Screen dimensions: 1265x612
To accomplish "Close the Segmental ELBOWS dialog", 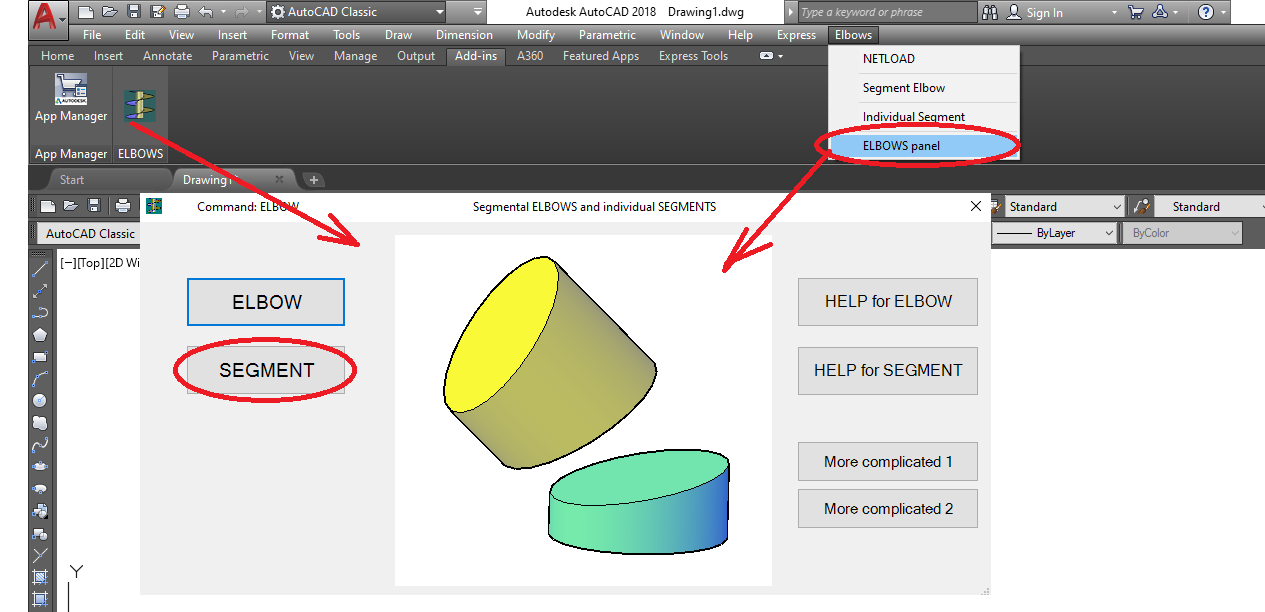I will click(x=976, y=206).
